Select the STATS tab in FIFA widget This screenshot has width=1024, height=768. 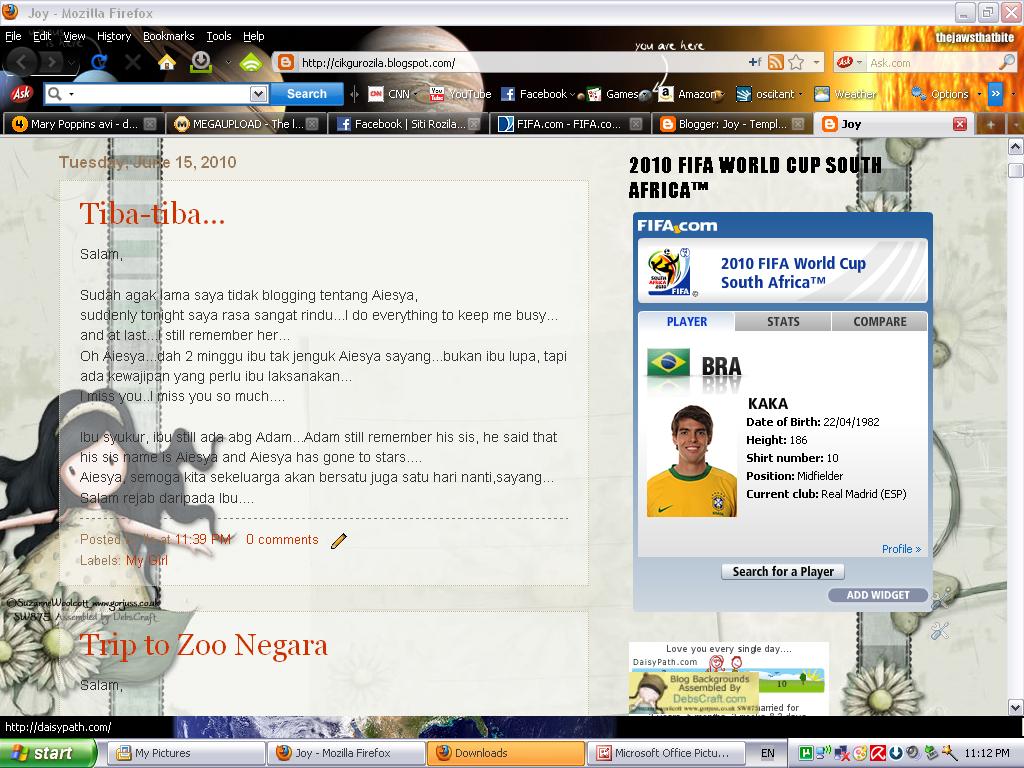point(783,321)
